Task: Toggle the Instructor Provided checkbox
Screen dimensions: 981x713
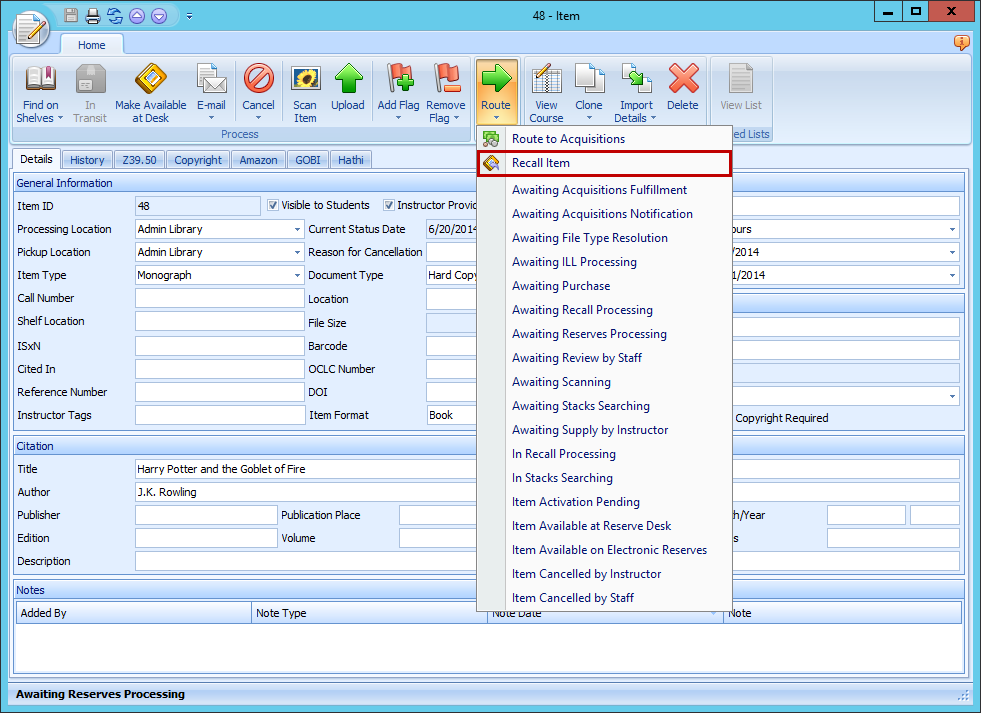Action: [389, 206]
